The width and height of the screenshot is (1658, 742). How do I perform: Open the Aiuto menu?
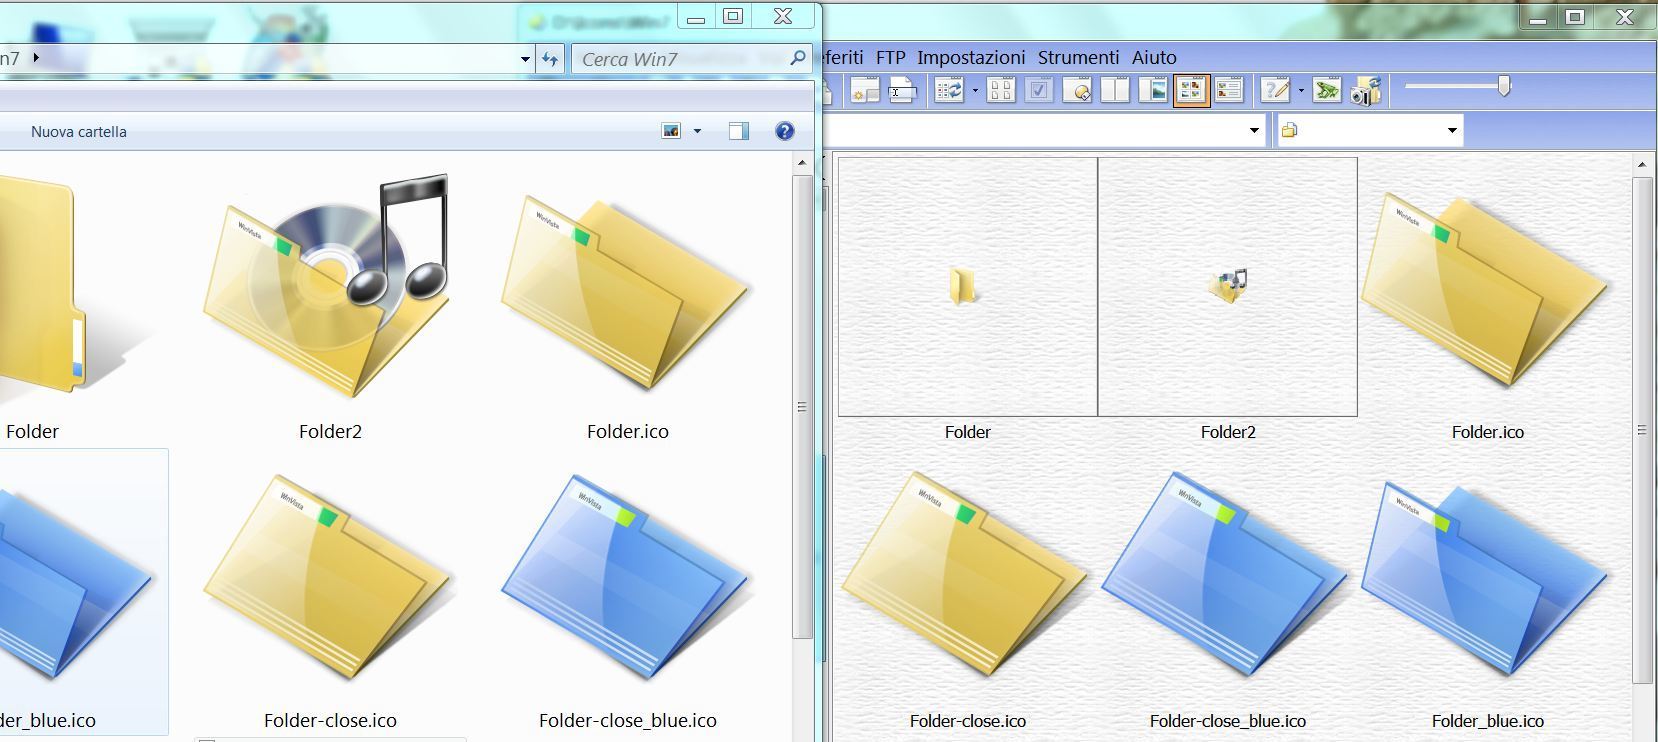[x=1154, y=57]
